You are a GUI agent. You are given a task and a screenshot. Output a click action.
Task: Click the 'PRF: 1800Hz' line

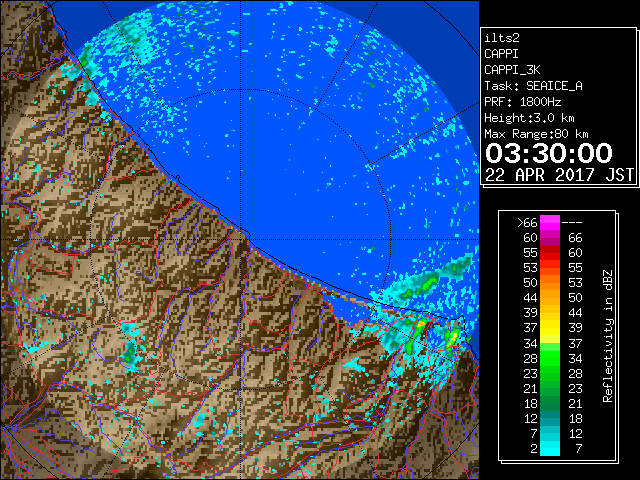coord(523,102)
